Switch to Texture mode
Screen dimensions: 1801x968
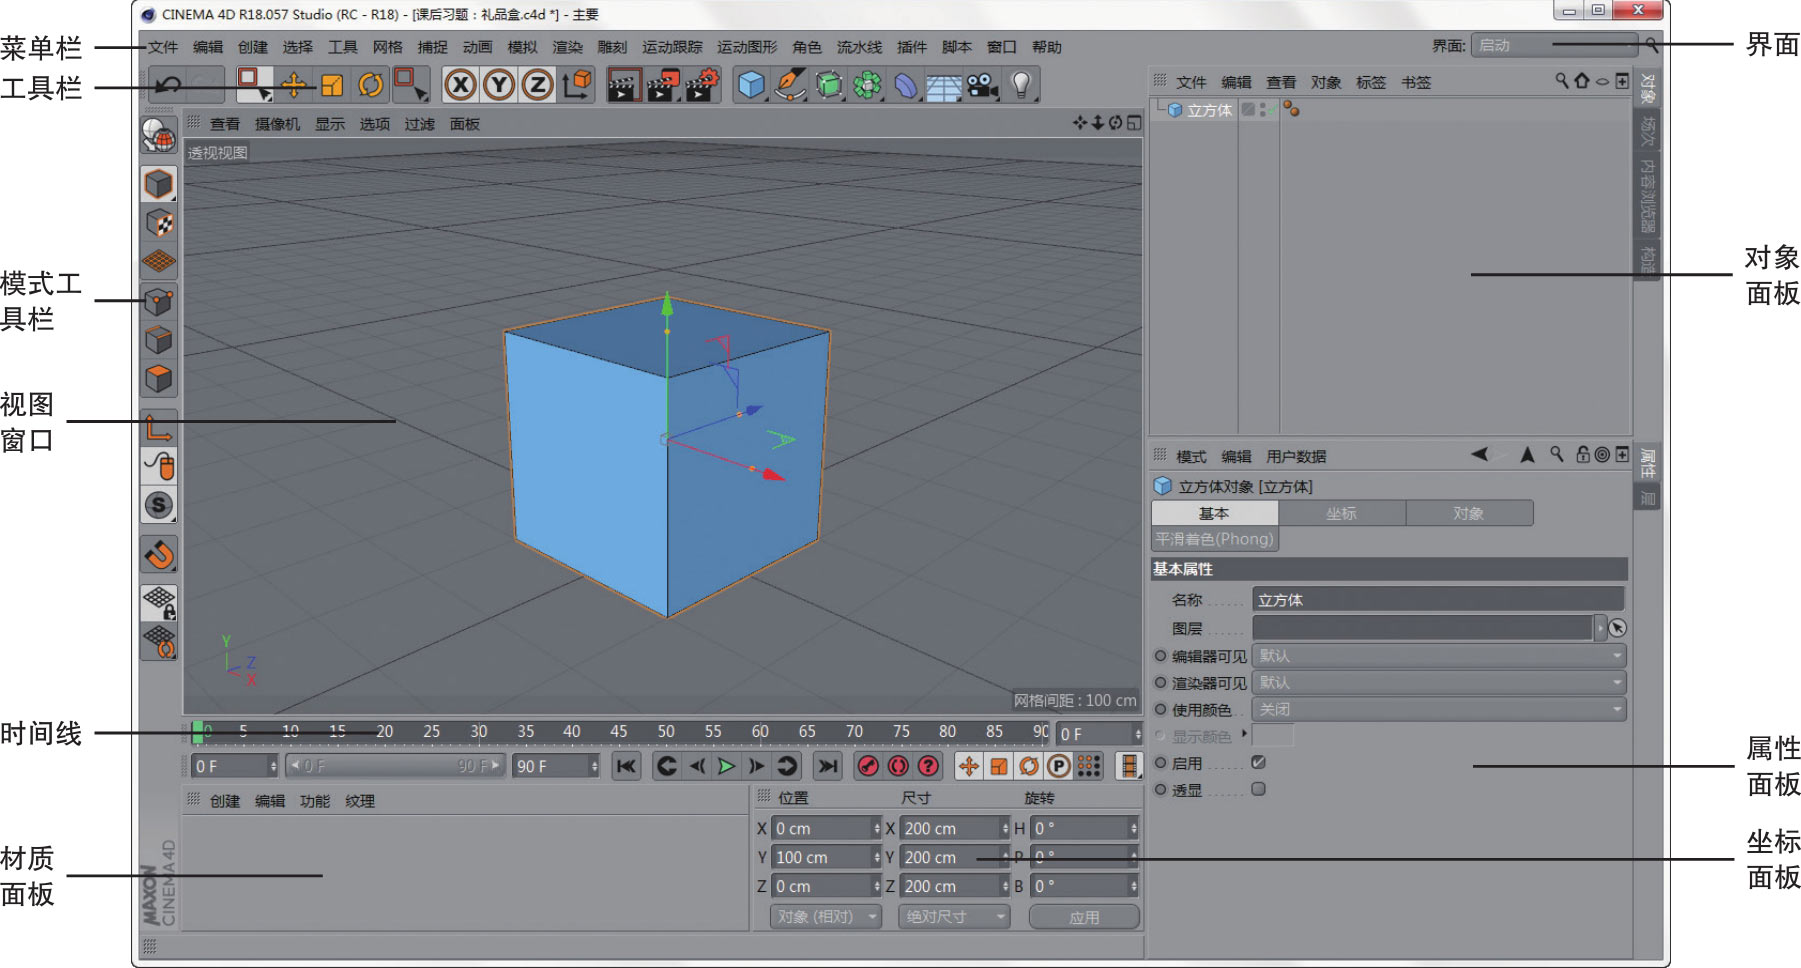pos(159,223)
